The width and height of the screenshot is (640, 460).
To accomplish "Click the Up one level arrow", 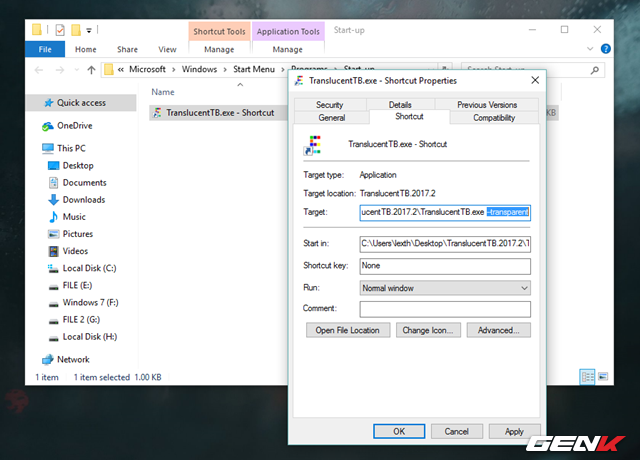I will (92, 70).
